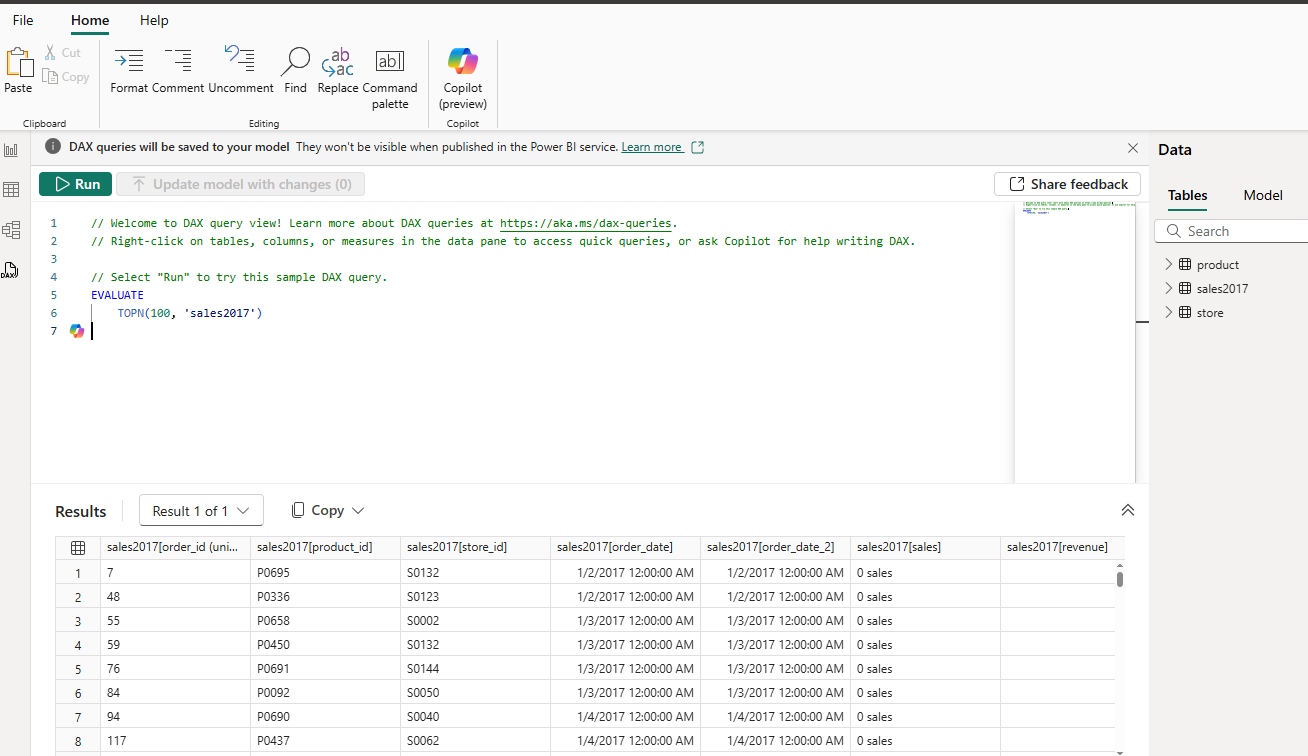Image resolution: width=1308 pixels, height=756 pixels.
Task: Click inline Copilot icon on line 7
Action: (77, 331)
